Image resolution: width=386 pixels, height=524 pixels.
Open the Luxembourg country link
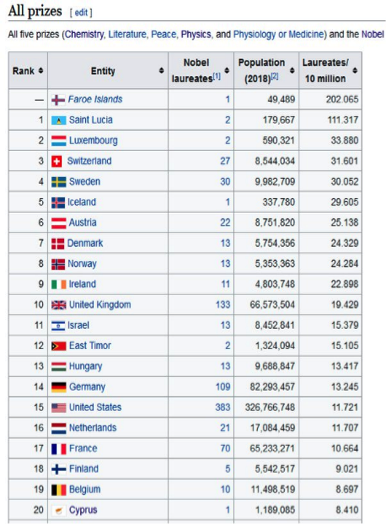[93, 141]
